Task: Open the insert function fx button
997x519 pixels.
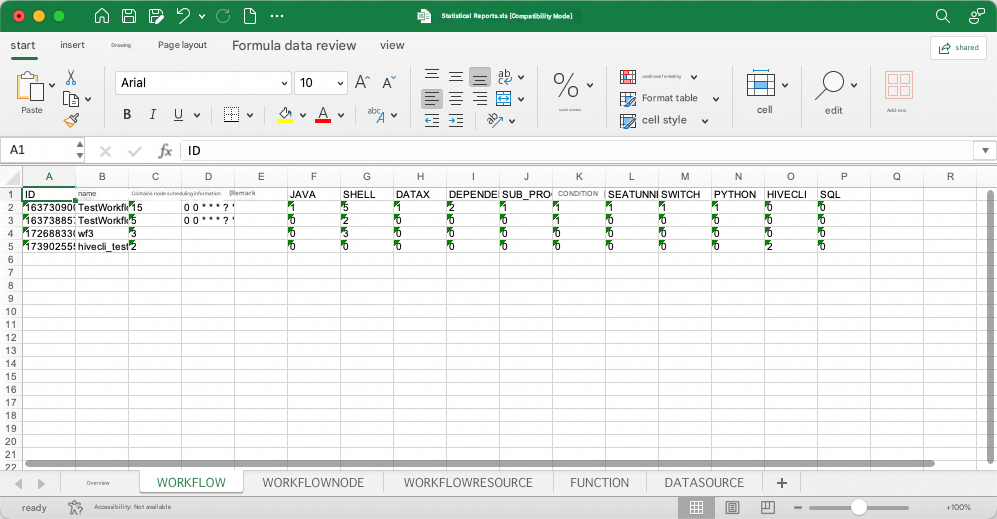Action: click(165, 151)
